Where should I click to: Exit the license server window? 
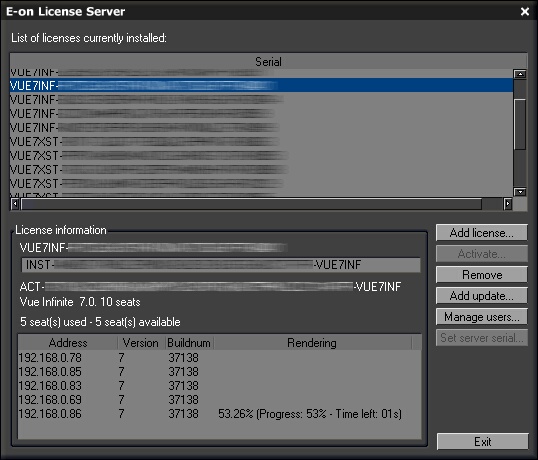(482, 441)
